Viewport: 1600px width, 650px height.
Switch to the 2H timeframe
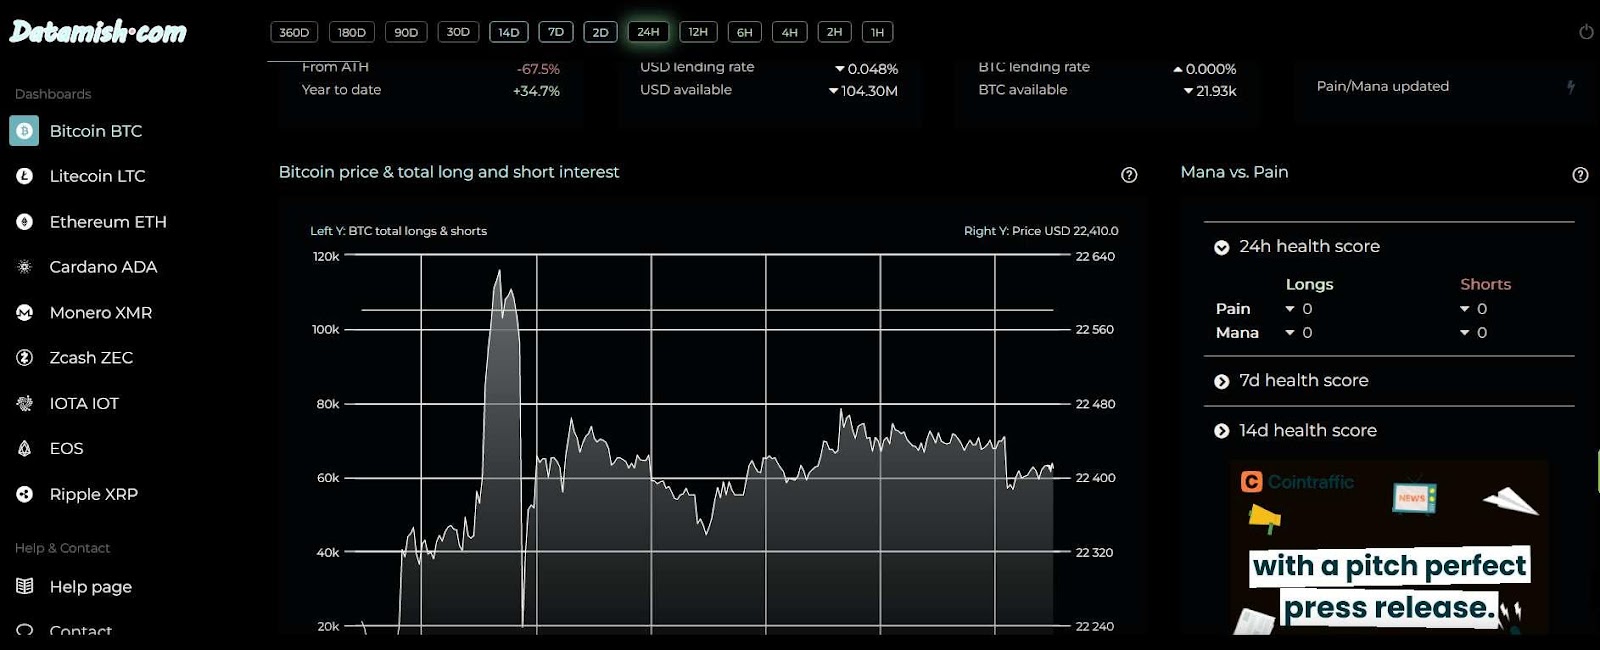[834, 32]
